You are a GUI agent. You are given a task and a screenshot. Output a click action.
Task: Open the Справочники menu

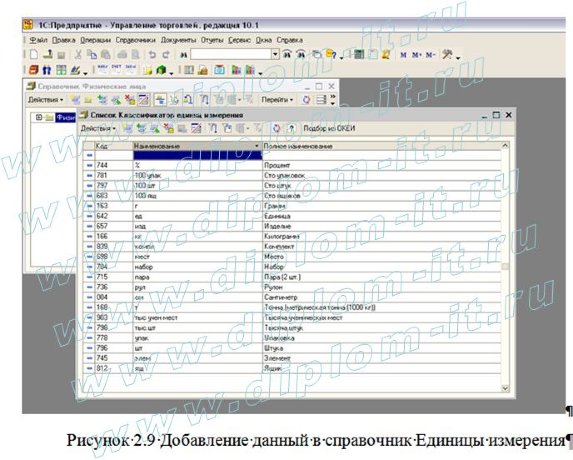136,40
